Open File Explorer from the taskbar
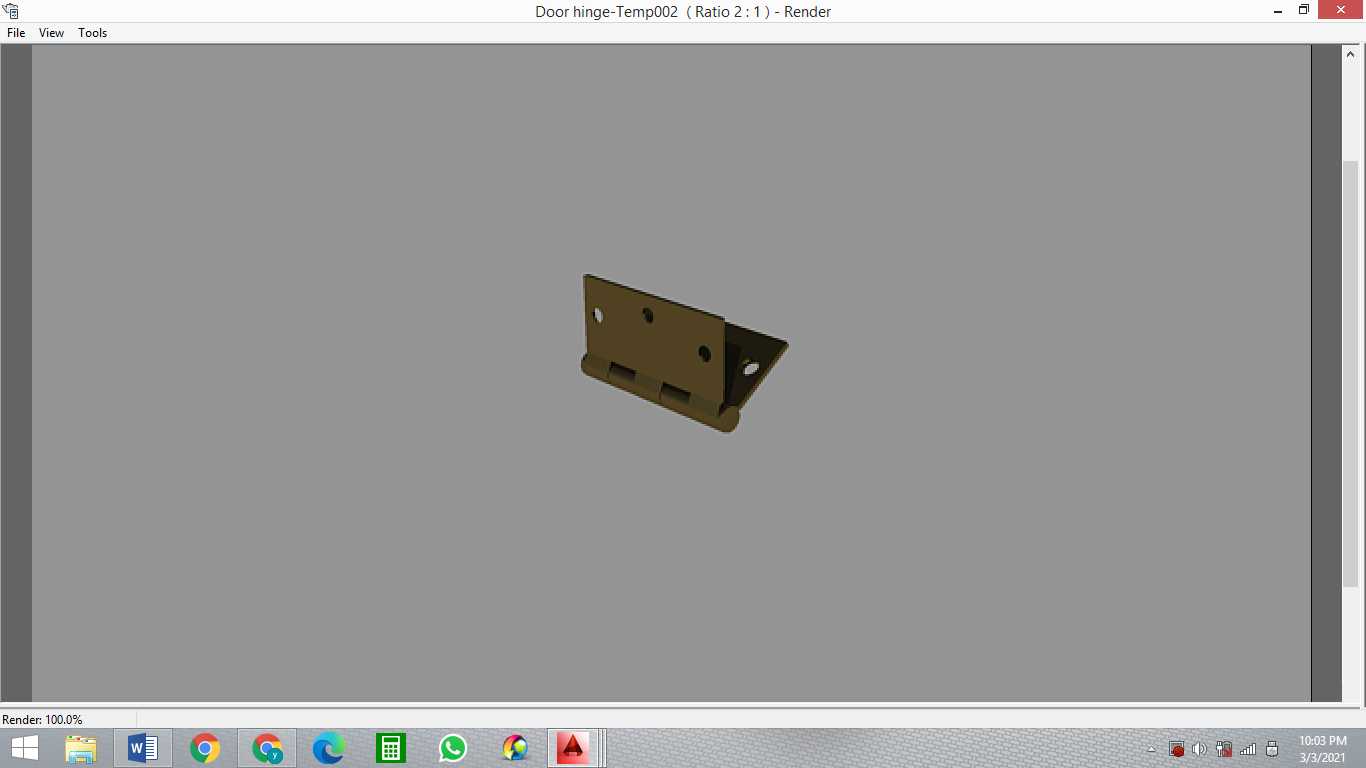 pos(81,748)
